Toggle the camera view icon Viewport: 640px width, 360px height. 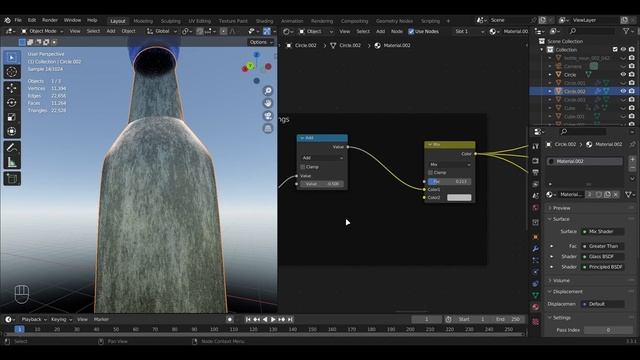point(268,116)
